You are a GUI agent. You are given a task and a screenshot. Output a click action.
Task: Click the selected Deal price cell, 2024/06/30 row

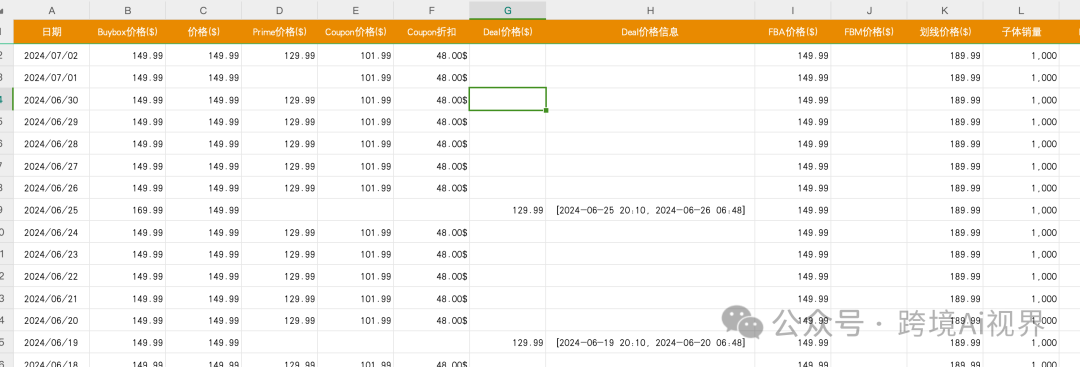pos(508,100)
